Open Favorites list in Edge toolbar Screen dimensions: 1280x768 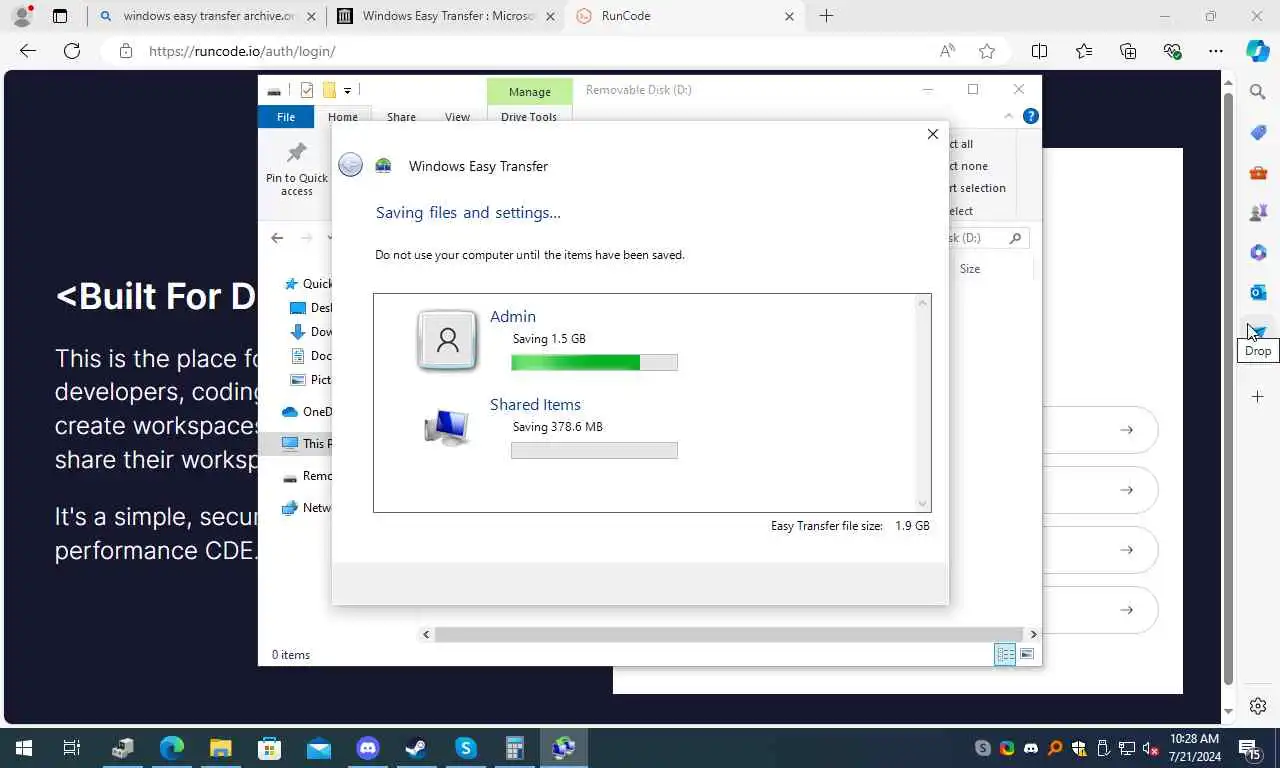click(1084, 51)
